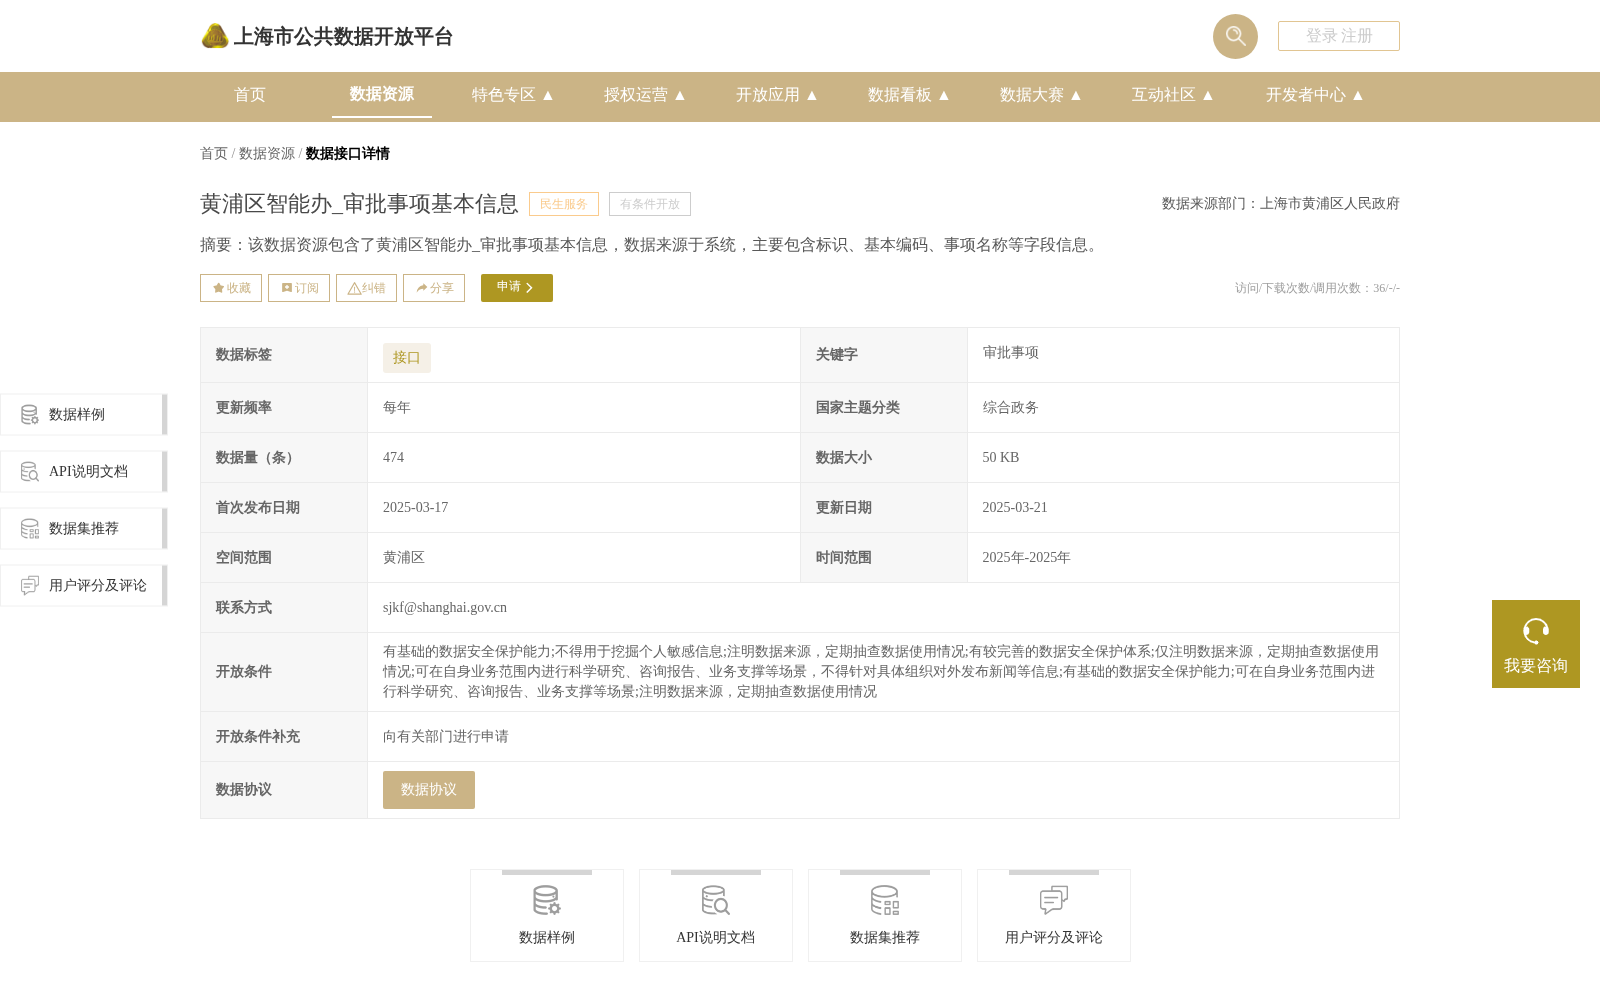1600x1000 pixels.
Task: Click breadcrumb link 数据资源
Action: pos(267,154)
